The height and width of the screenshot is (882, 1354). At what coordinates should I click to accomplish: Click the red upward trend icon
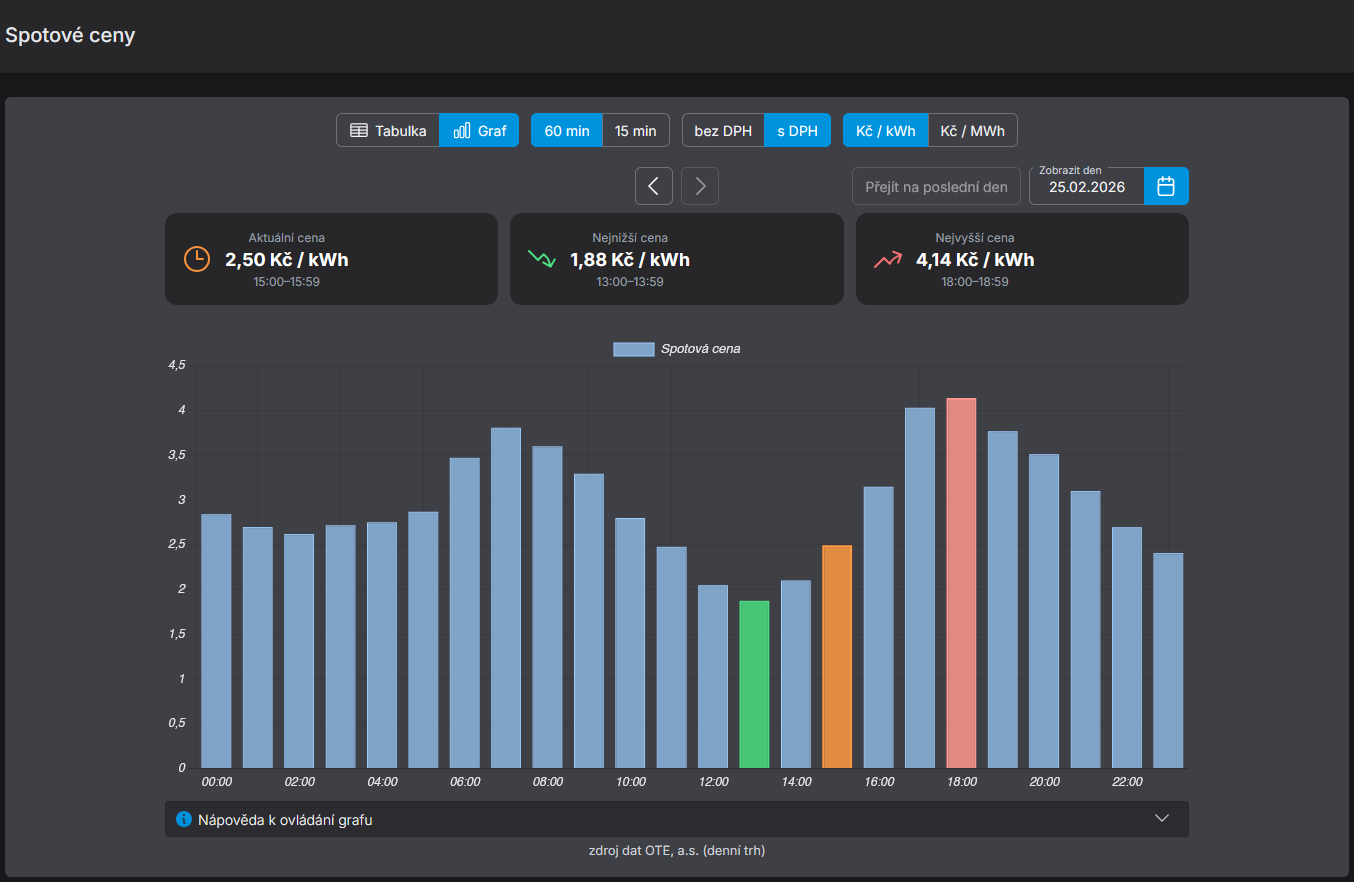887,259
